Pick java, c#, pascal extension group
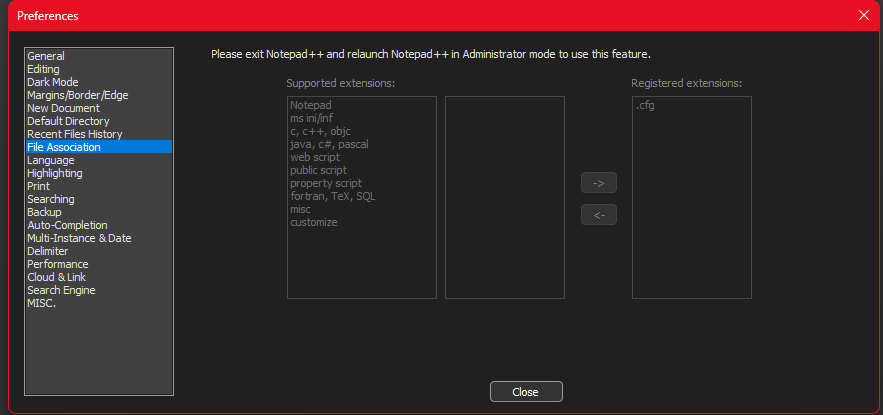Image resolution: width=883 pixels, height=415 pixels. [362, 144]
